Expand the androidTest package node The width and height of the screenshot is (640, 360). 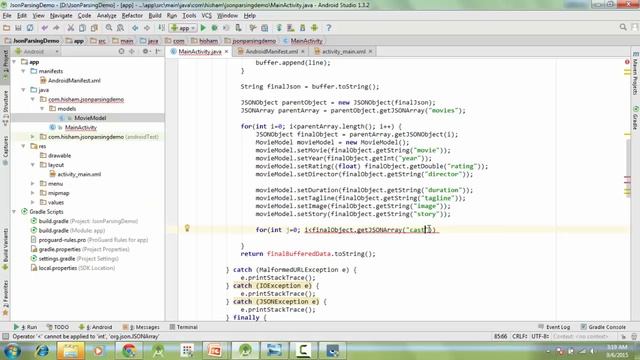click(x=33, y=137)
